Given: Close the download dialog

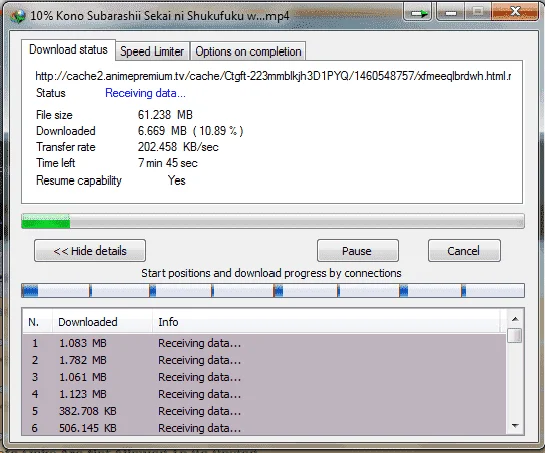Looking at the screenshot, I should 515,13.
